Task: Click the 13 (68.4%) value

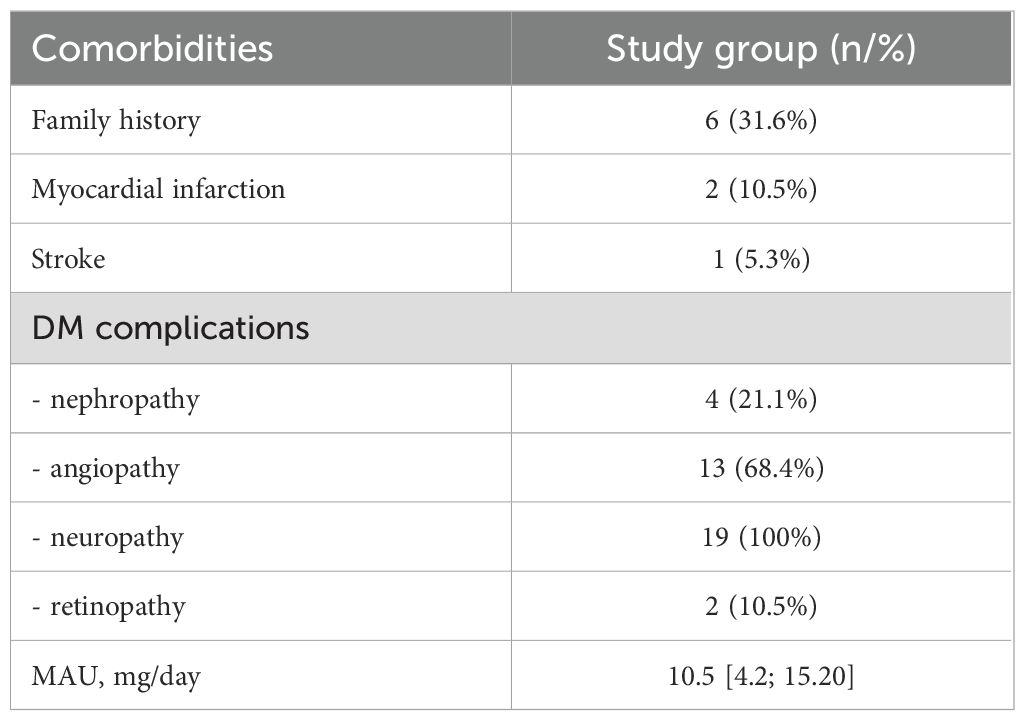Action: point(761,468)
